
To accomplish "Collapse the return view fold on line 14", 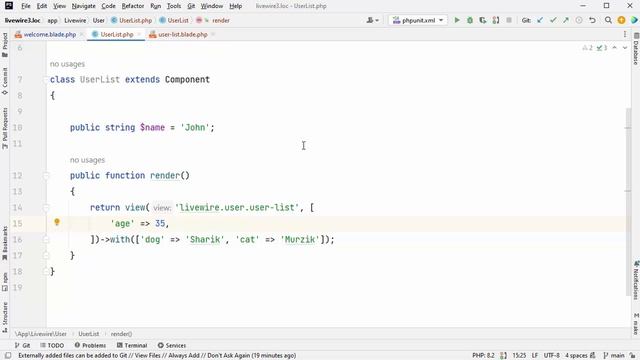I will tap(46, 207).
